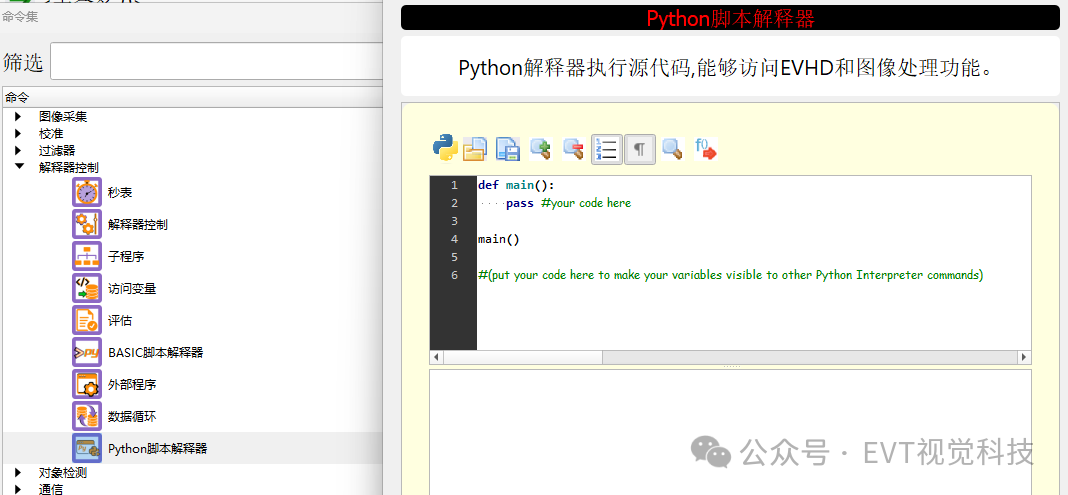The width and height of the screenshot is (1068, 495).
Task: Click the 'pass #your code here' line
Action: pyautogui.click(x=568, y=203)
